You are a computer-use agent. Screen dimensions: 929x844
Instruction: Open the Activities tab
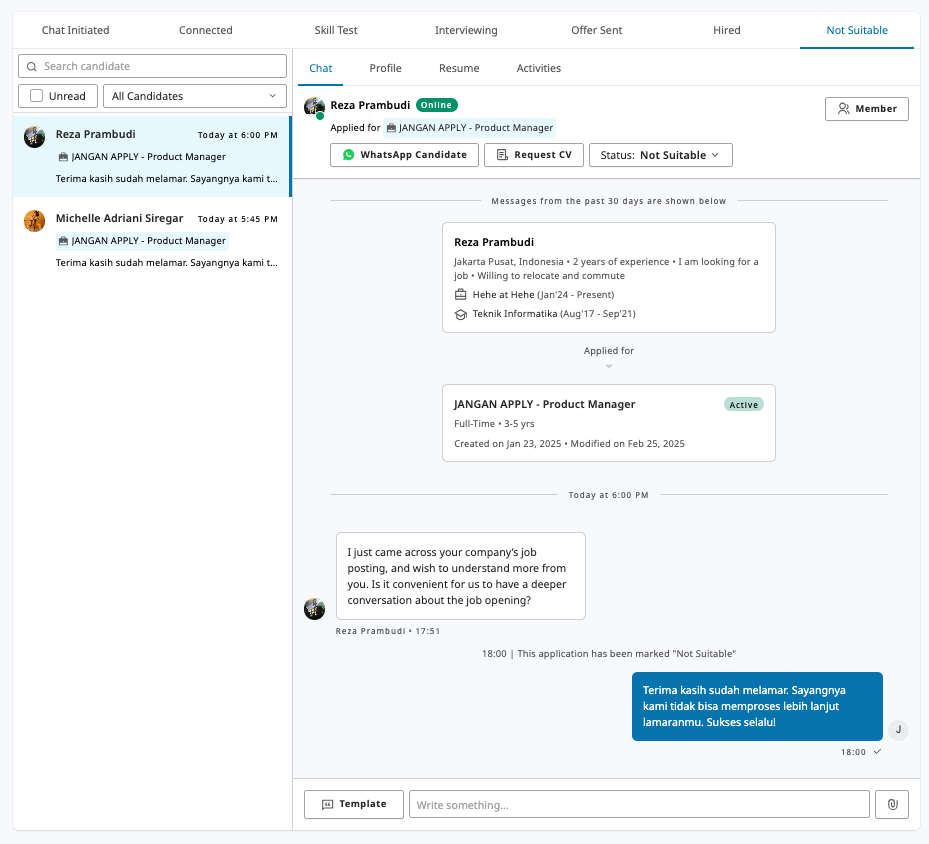pos(539,68)
